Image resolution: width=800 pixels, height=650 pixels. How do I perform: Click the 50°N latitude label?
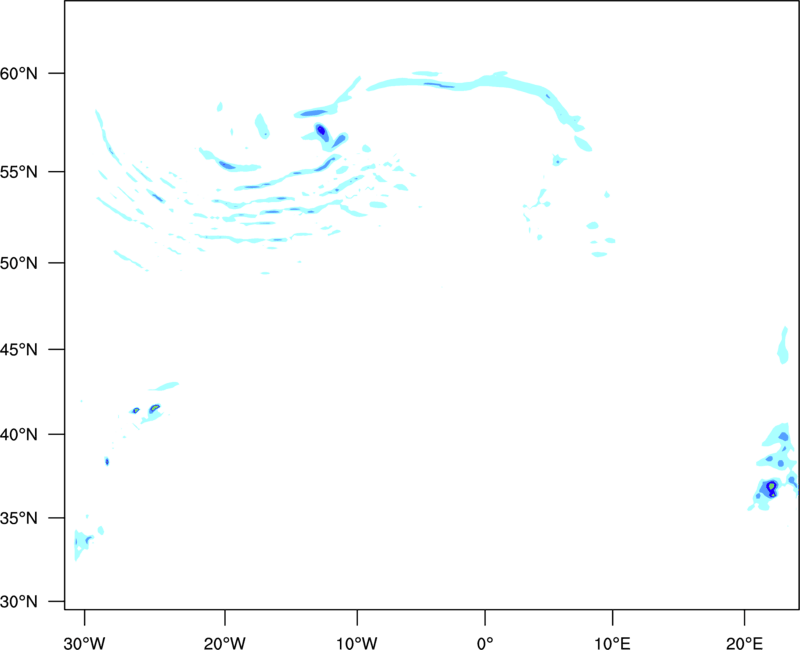tap(18, 264)
